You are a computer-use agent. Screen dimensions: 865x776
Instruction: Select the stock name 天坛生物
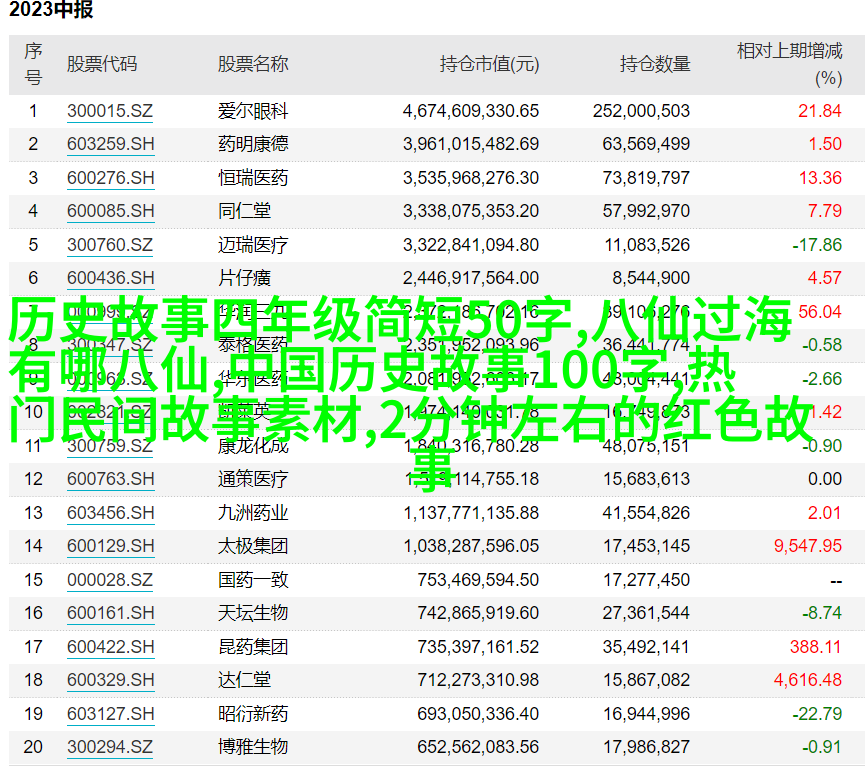coord(253,613)
